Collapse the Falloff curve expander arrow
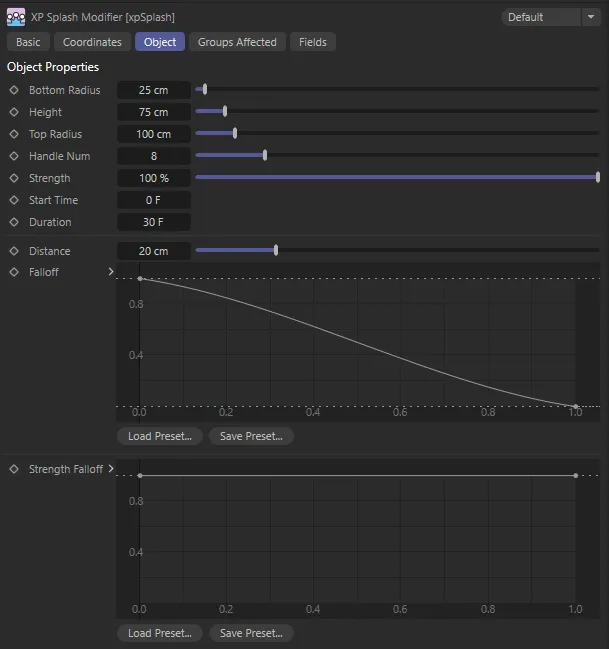Screen dimensions: 609x649 point(111,272)
